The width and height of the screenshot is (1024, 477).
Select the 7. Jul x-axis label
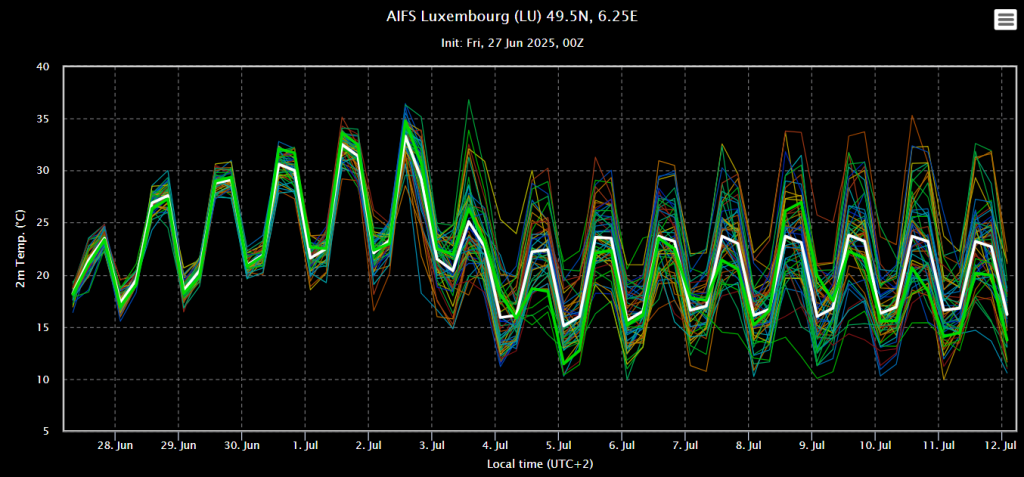(686, 445)
